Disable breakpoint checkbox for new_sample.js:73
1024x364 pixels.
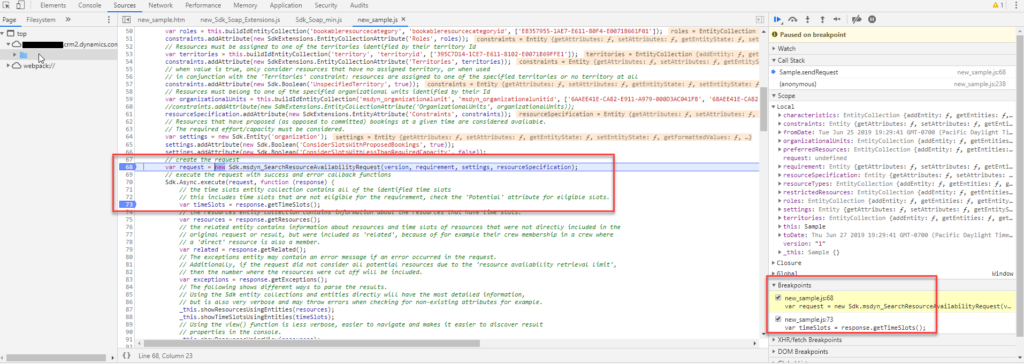coord(777,320)
